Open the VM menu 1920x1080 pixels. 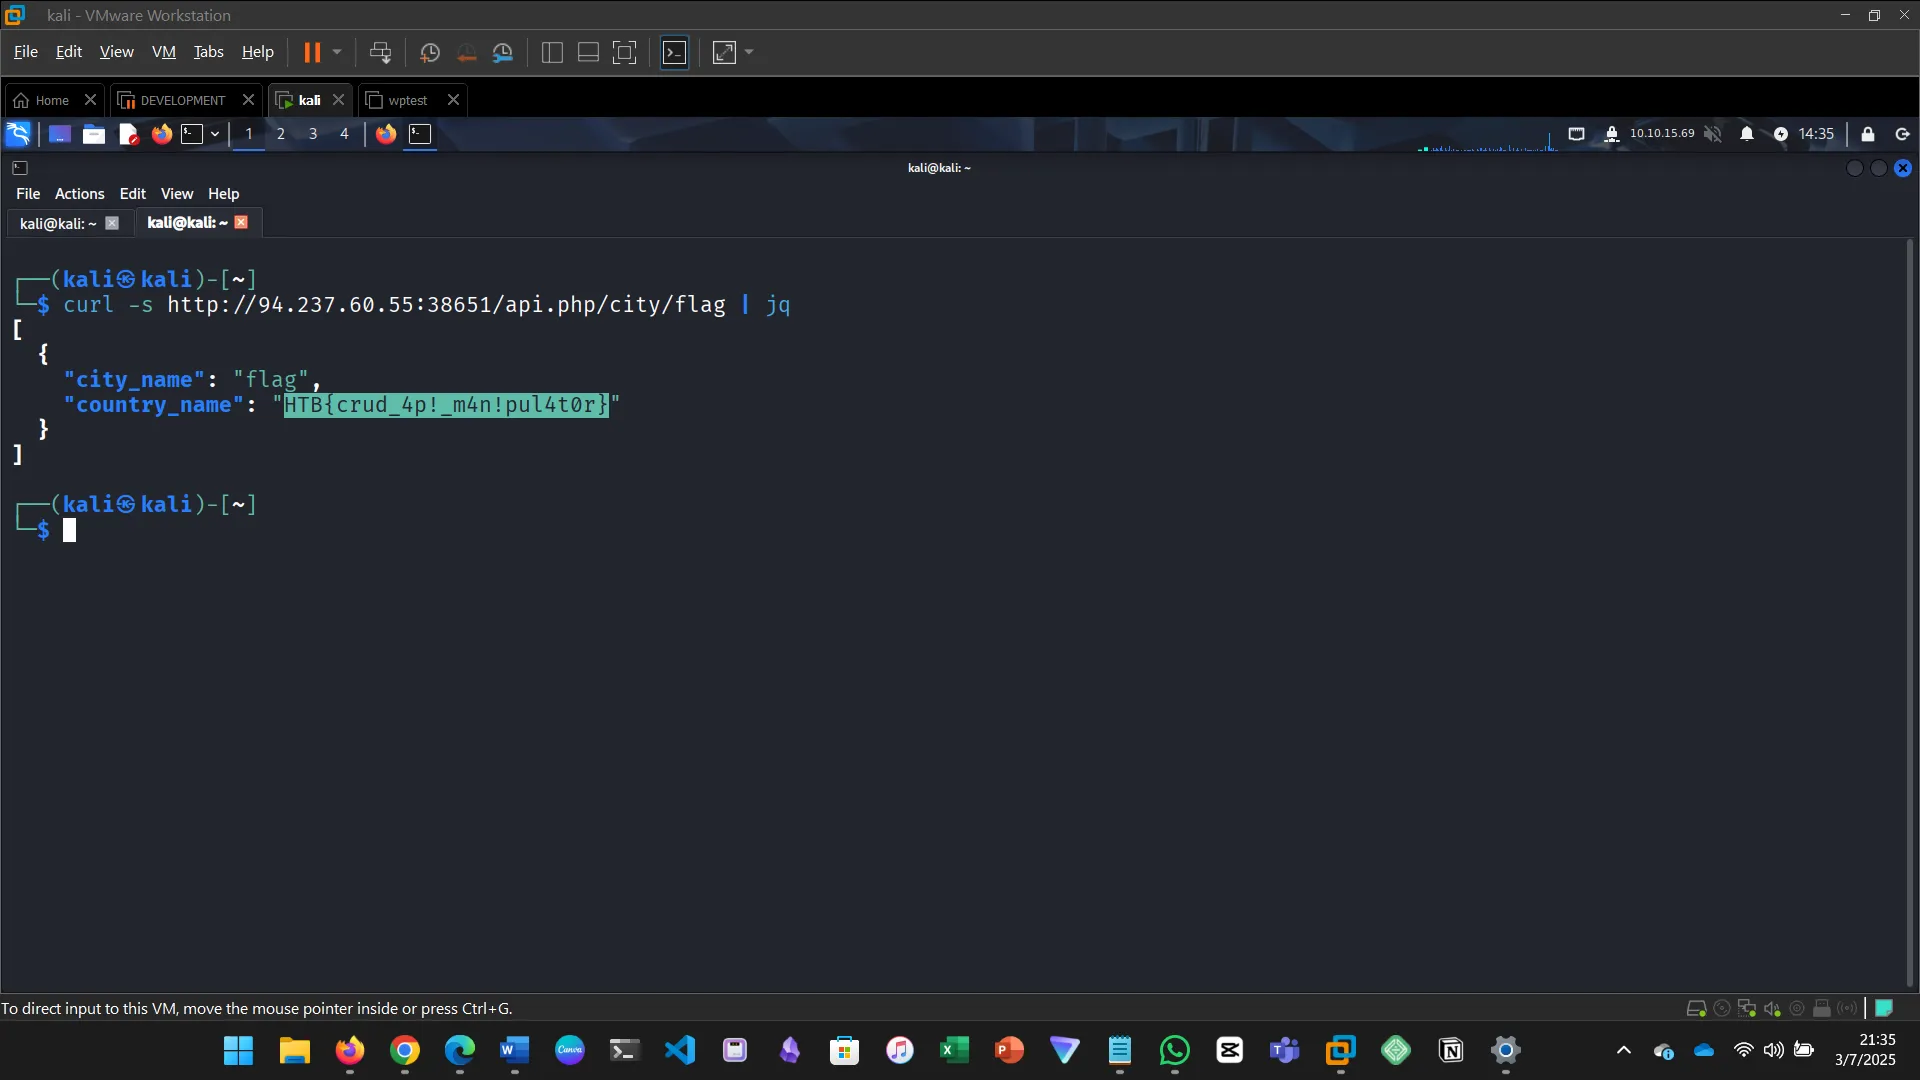(x=163, y=52)
